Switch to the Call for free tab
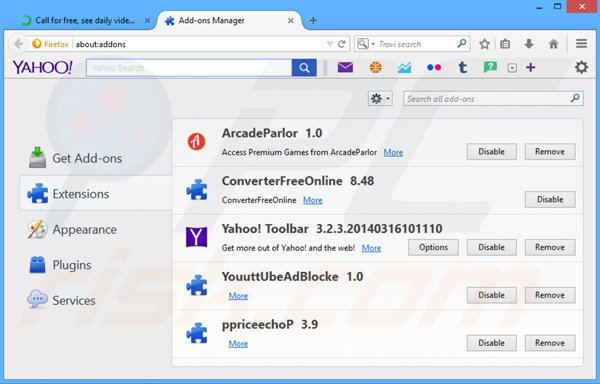 tap(85, 21)
